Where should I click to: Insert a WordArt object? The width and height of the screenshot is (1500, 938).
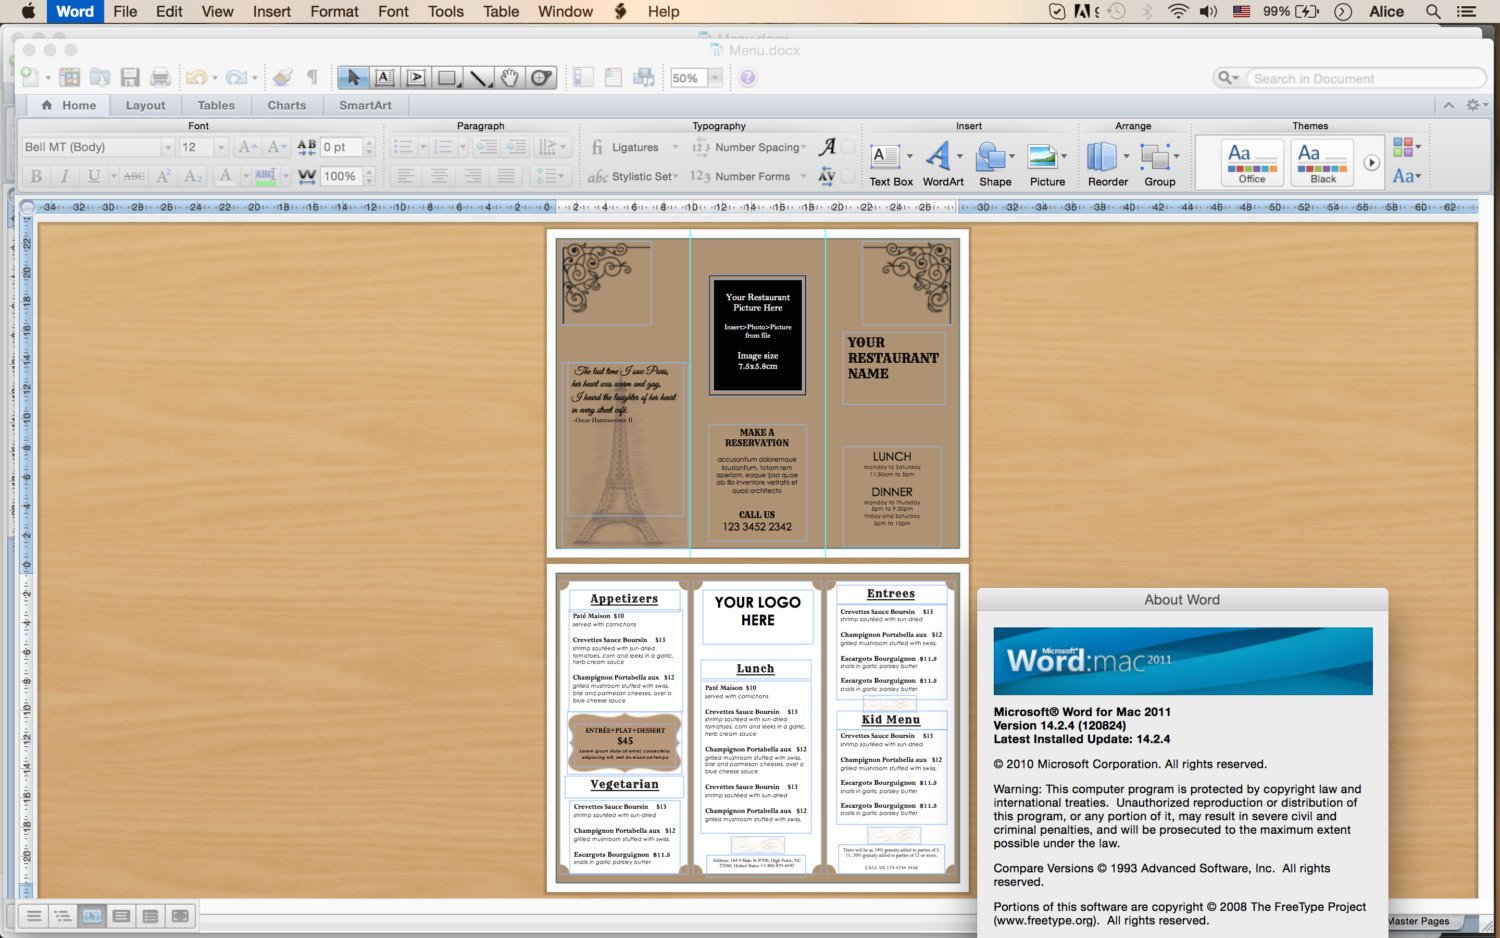click(942, 163)
